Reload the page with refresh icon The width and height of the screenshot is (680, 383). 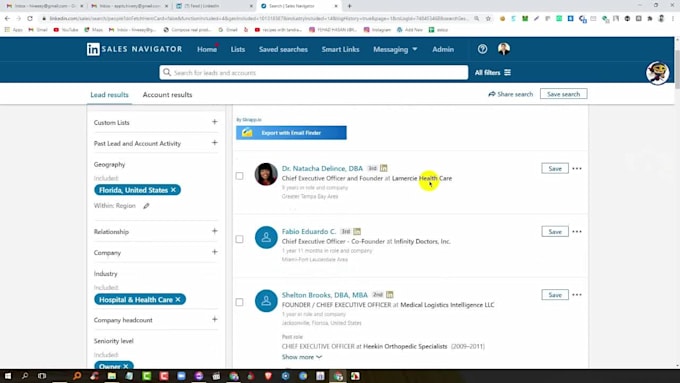[29, 19]
